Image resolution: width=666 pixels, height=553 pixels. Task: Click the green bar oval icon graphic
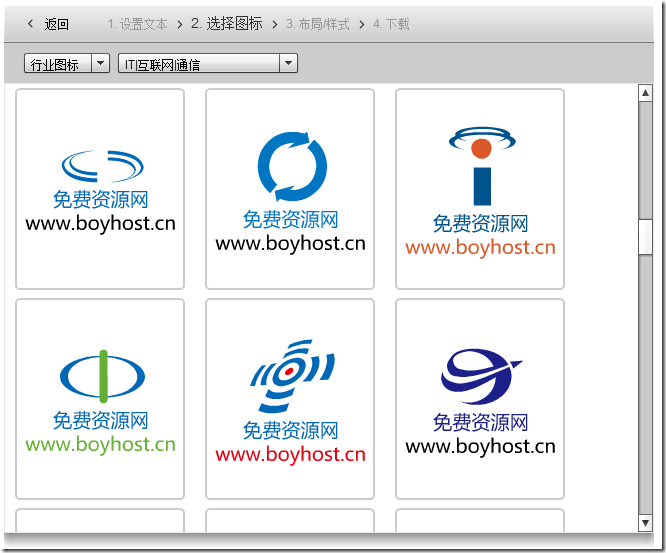tap(102, 376)
